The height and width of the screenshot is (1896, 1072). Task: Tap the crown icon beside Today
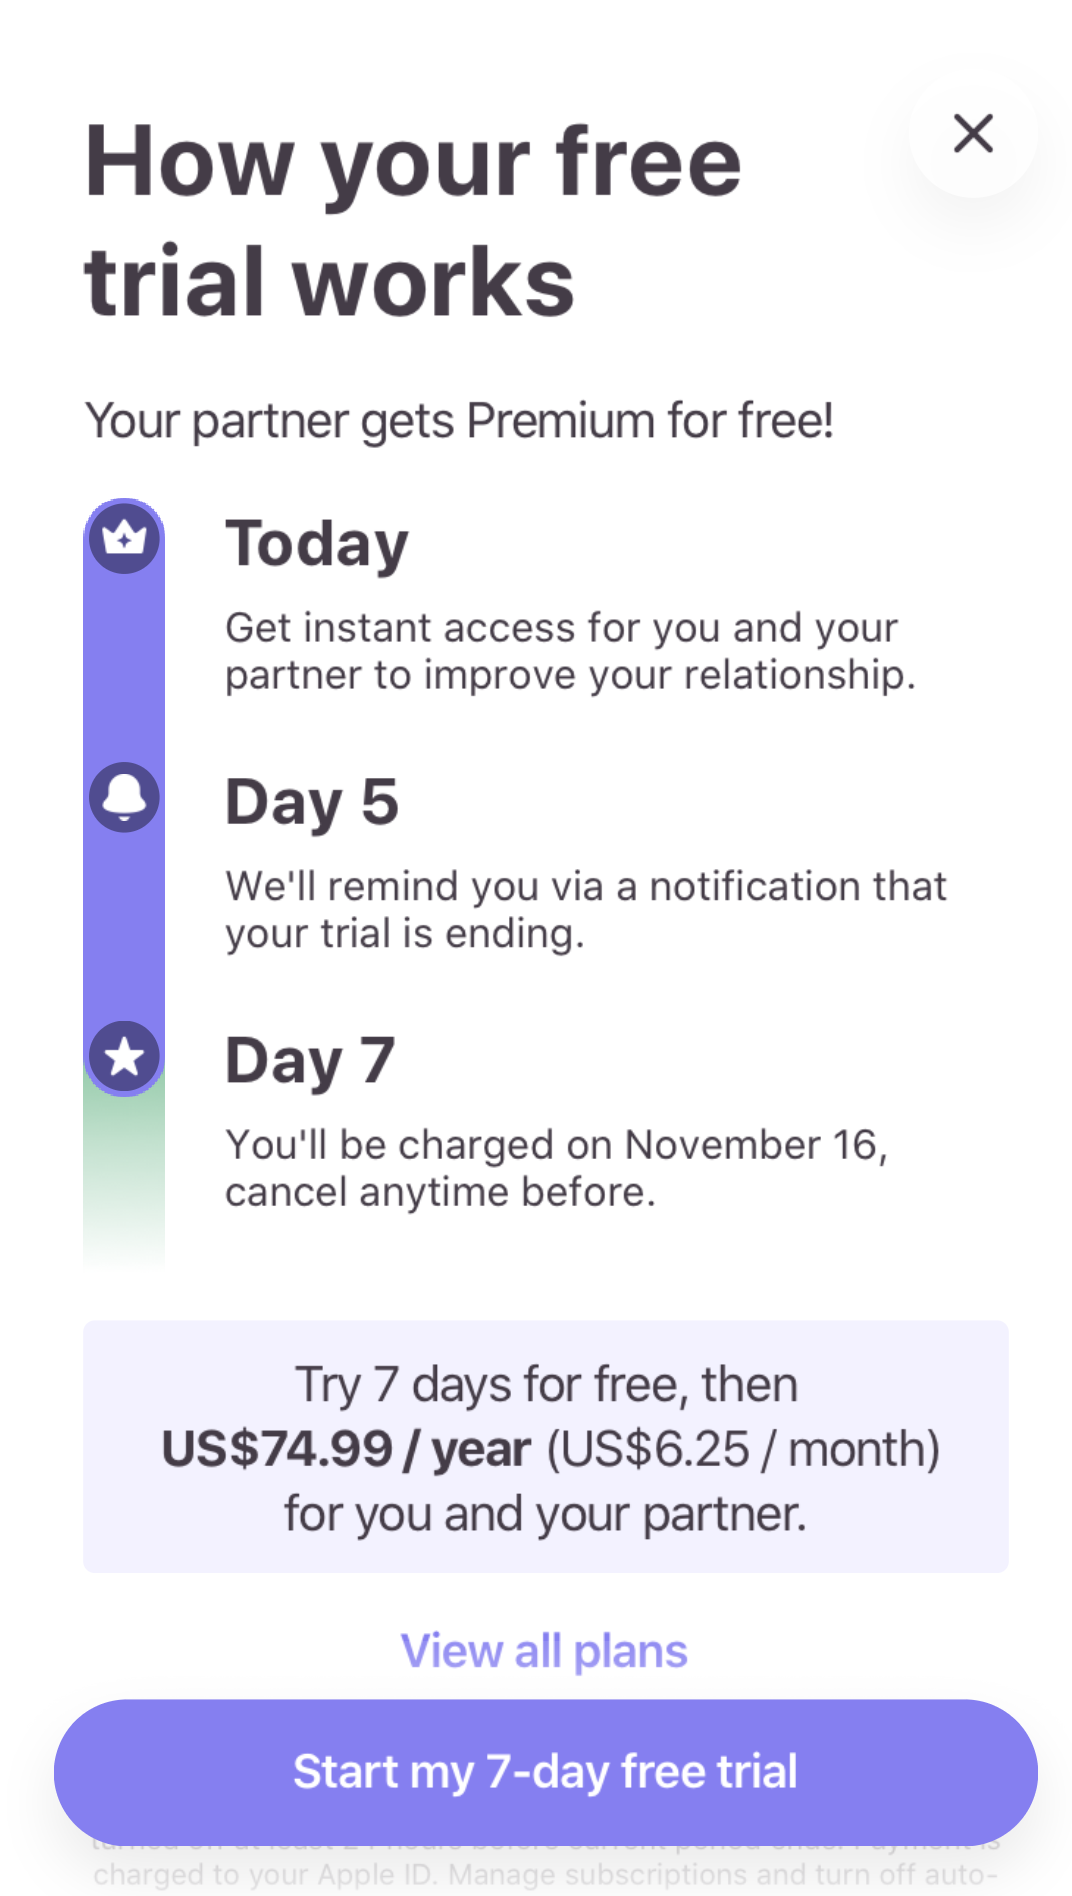[x=124, y=538]
